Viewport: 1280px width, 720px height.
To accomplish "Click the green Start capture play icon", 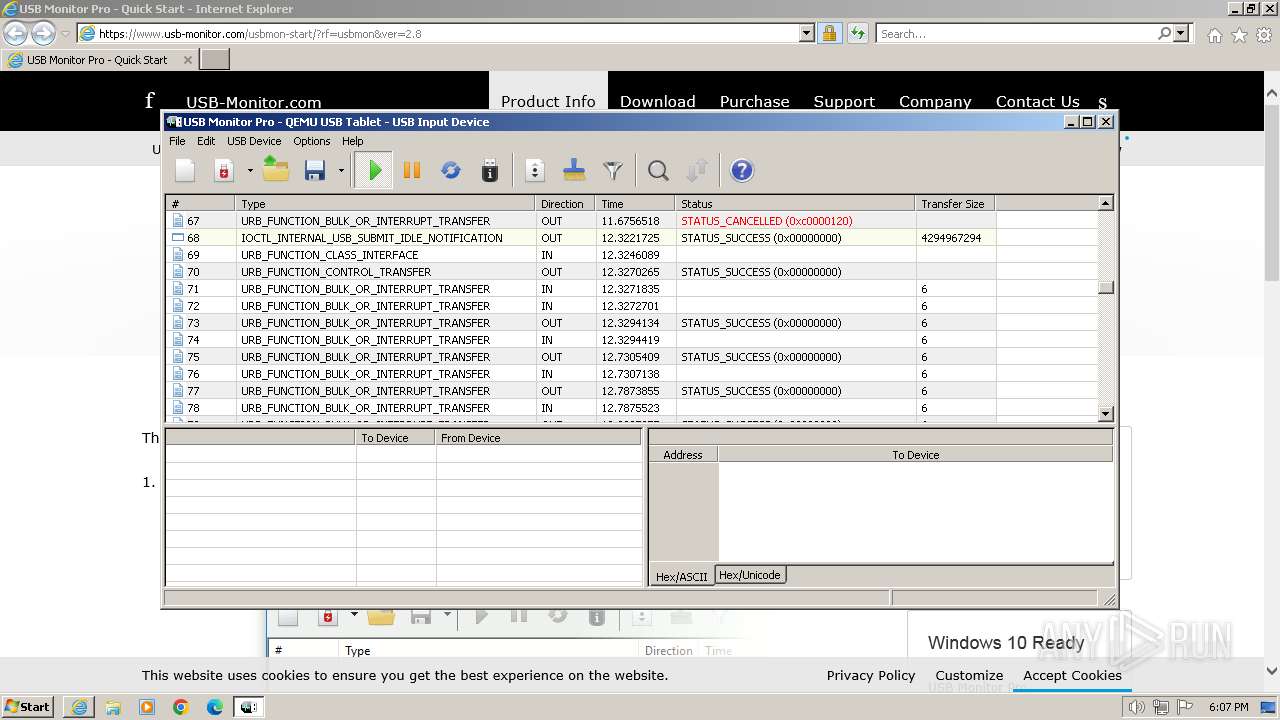I will (x=375, y=171).
